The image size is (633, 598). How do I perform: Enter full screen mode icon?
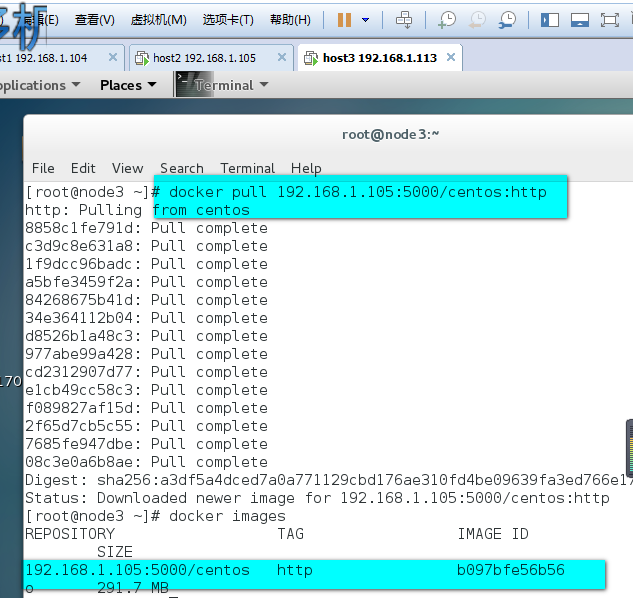point(610,20)
